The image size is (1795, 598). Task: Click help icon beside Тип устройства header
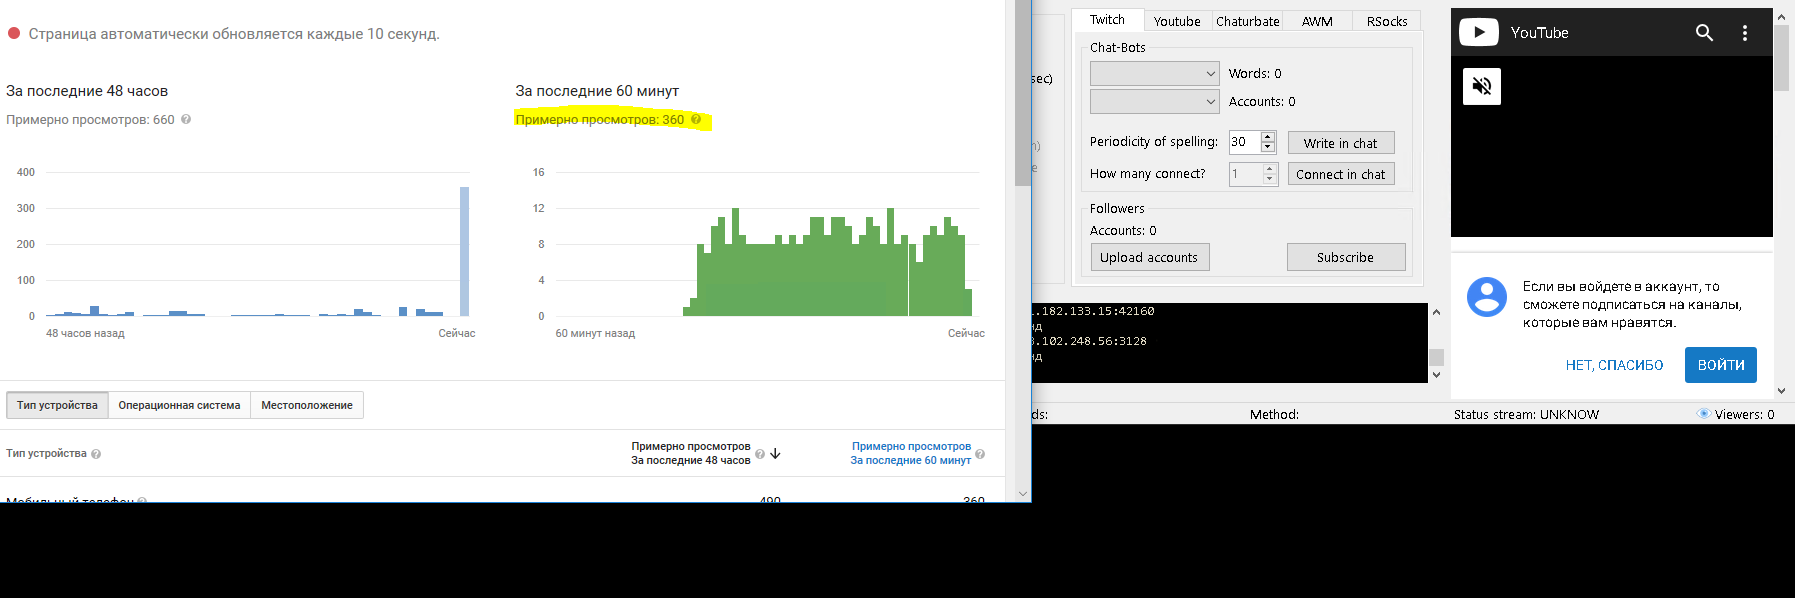coord(96,454)
